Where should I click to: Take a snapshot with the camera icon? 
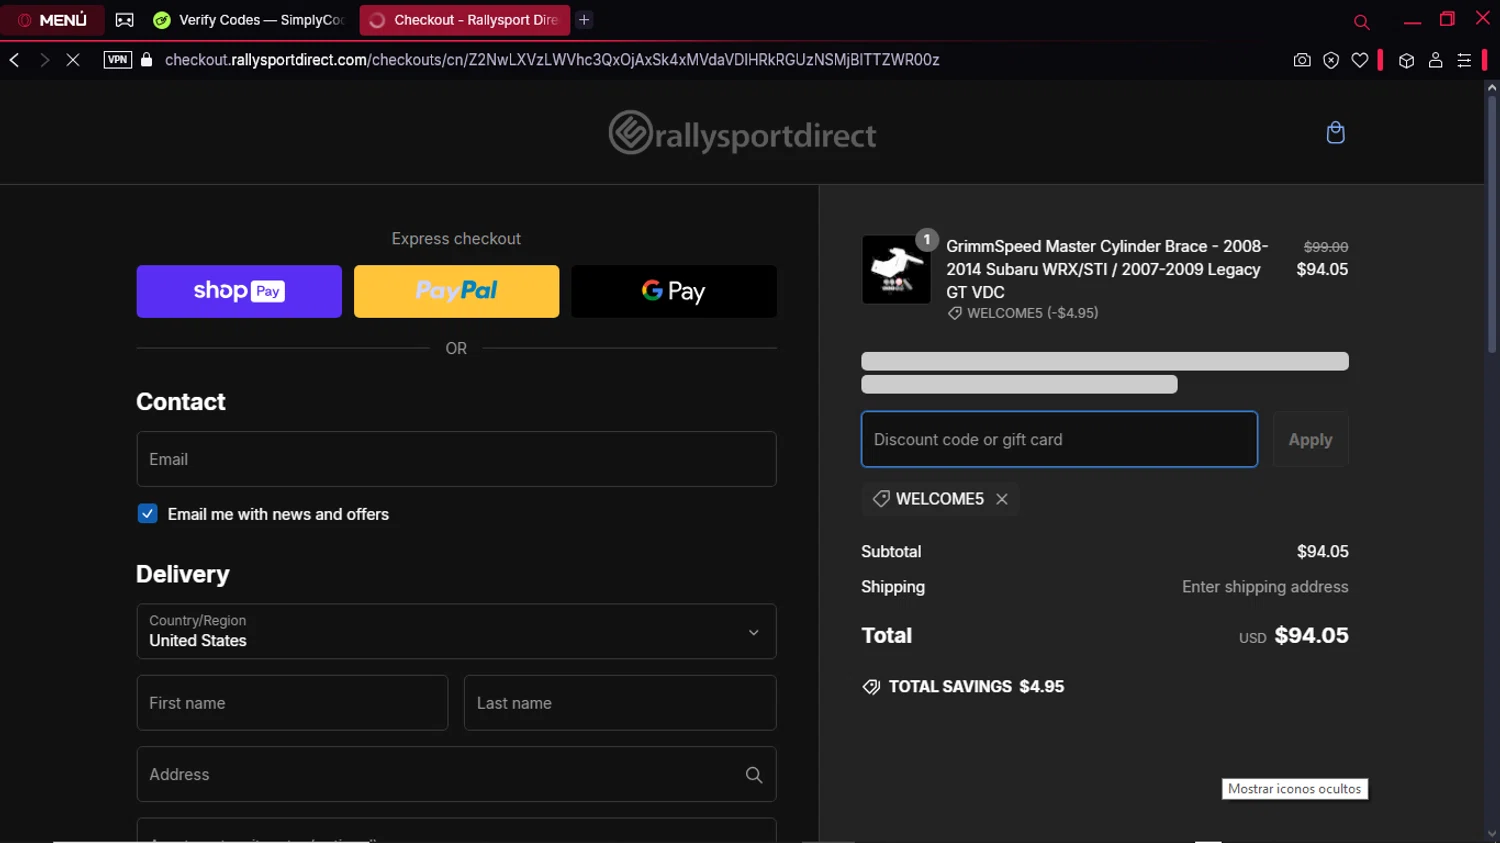coord(1302,60)
